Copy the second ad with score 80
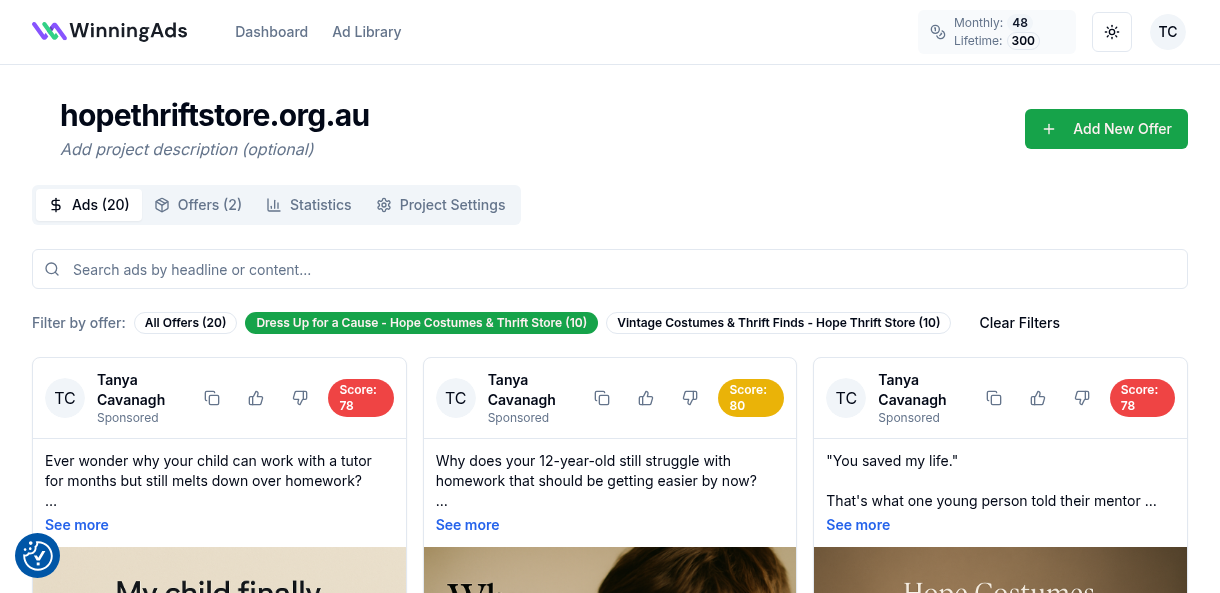 (x=602, y=398)
